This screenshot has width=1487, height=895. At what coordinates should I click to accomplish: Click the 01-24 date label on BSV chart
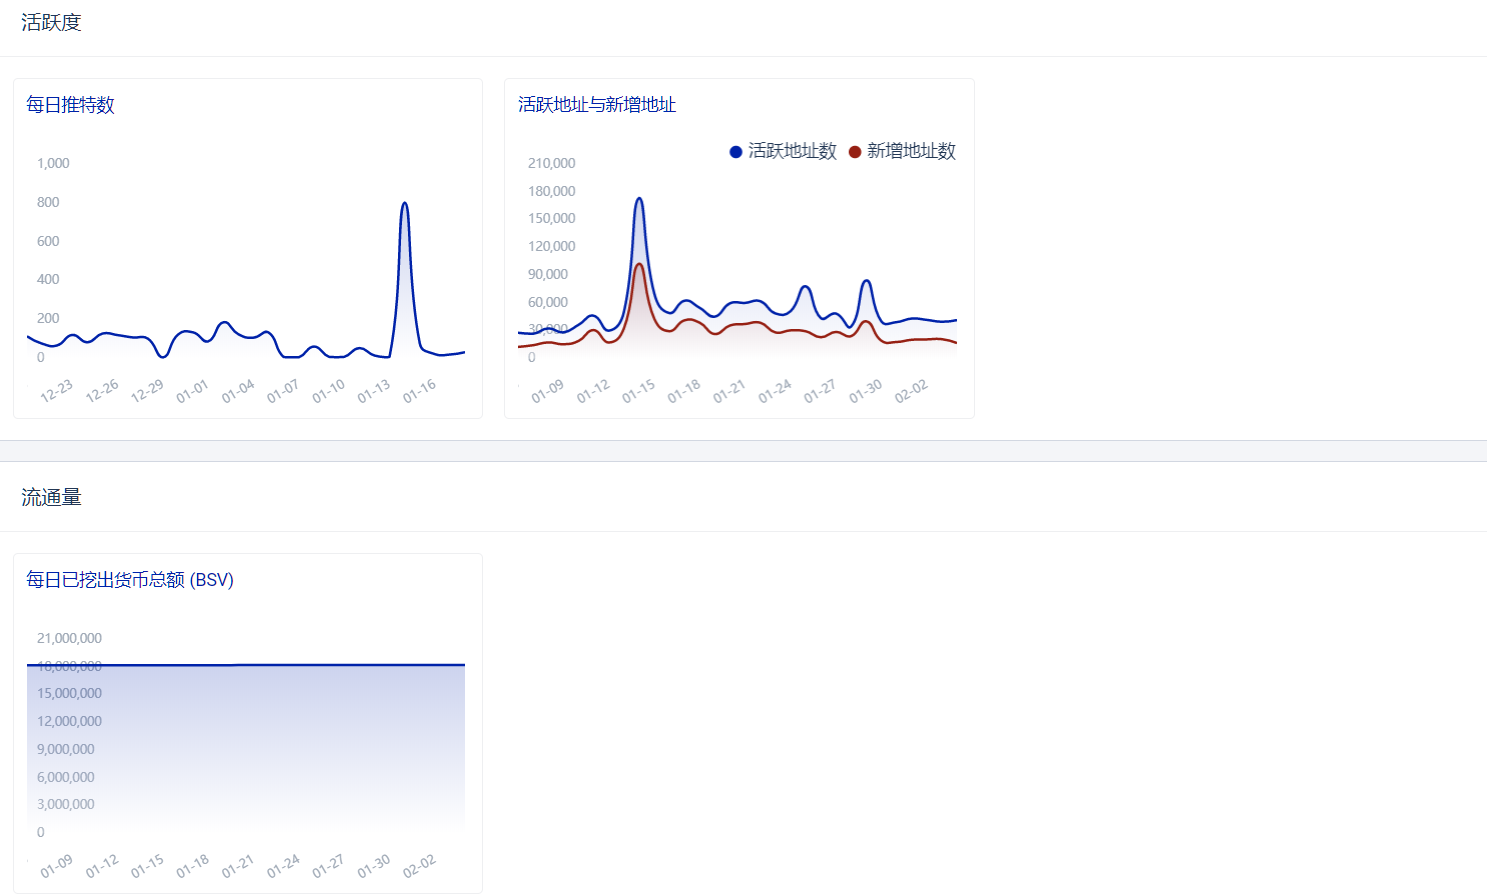[284, 865]
